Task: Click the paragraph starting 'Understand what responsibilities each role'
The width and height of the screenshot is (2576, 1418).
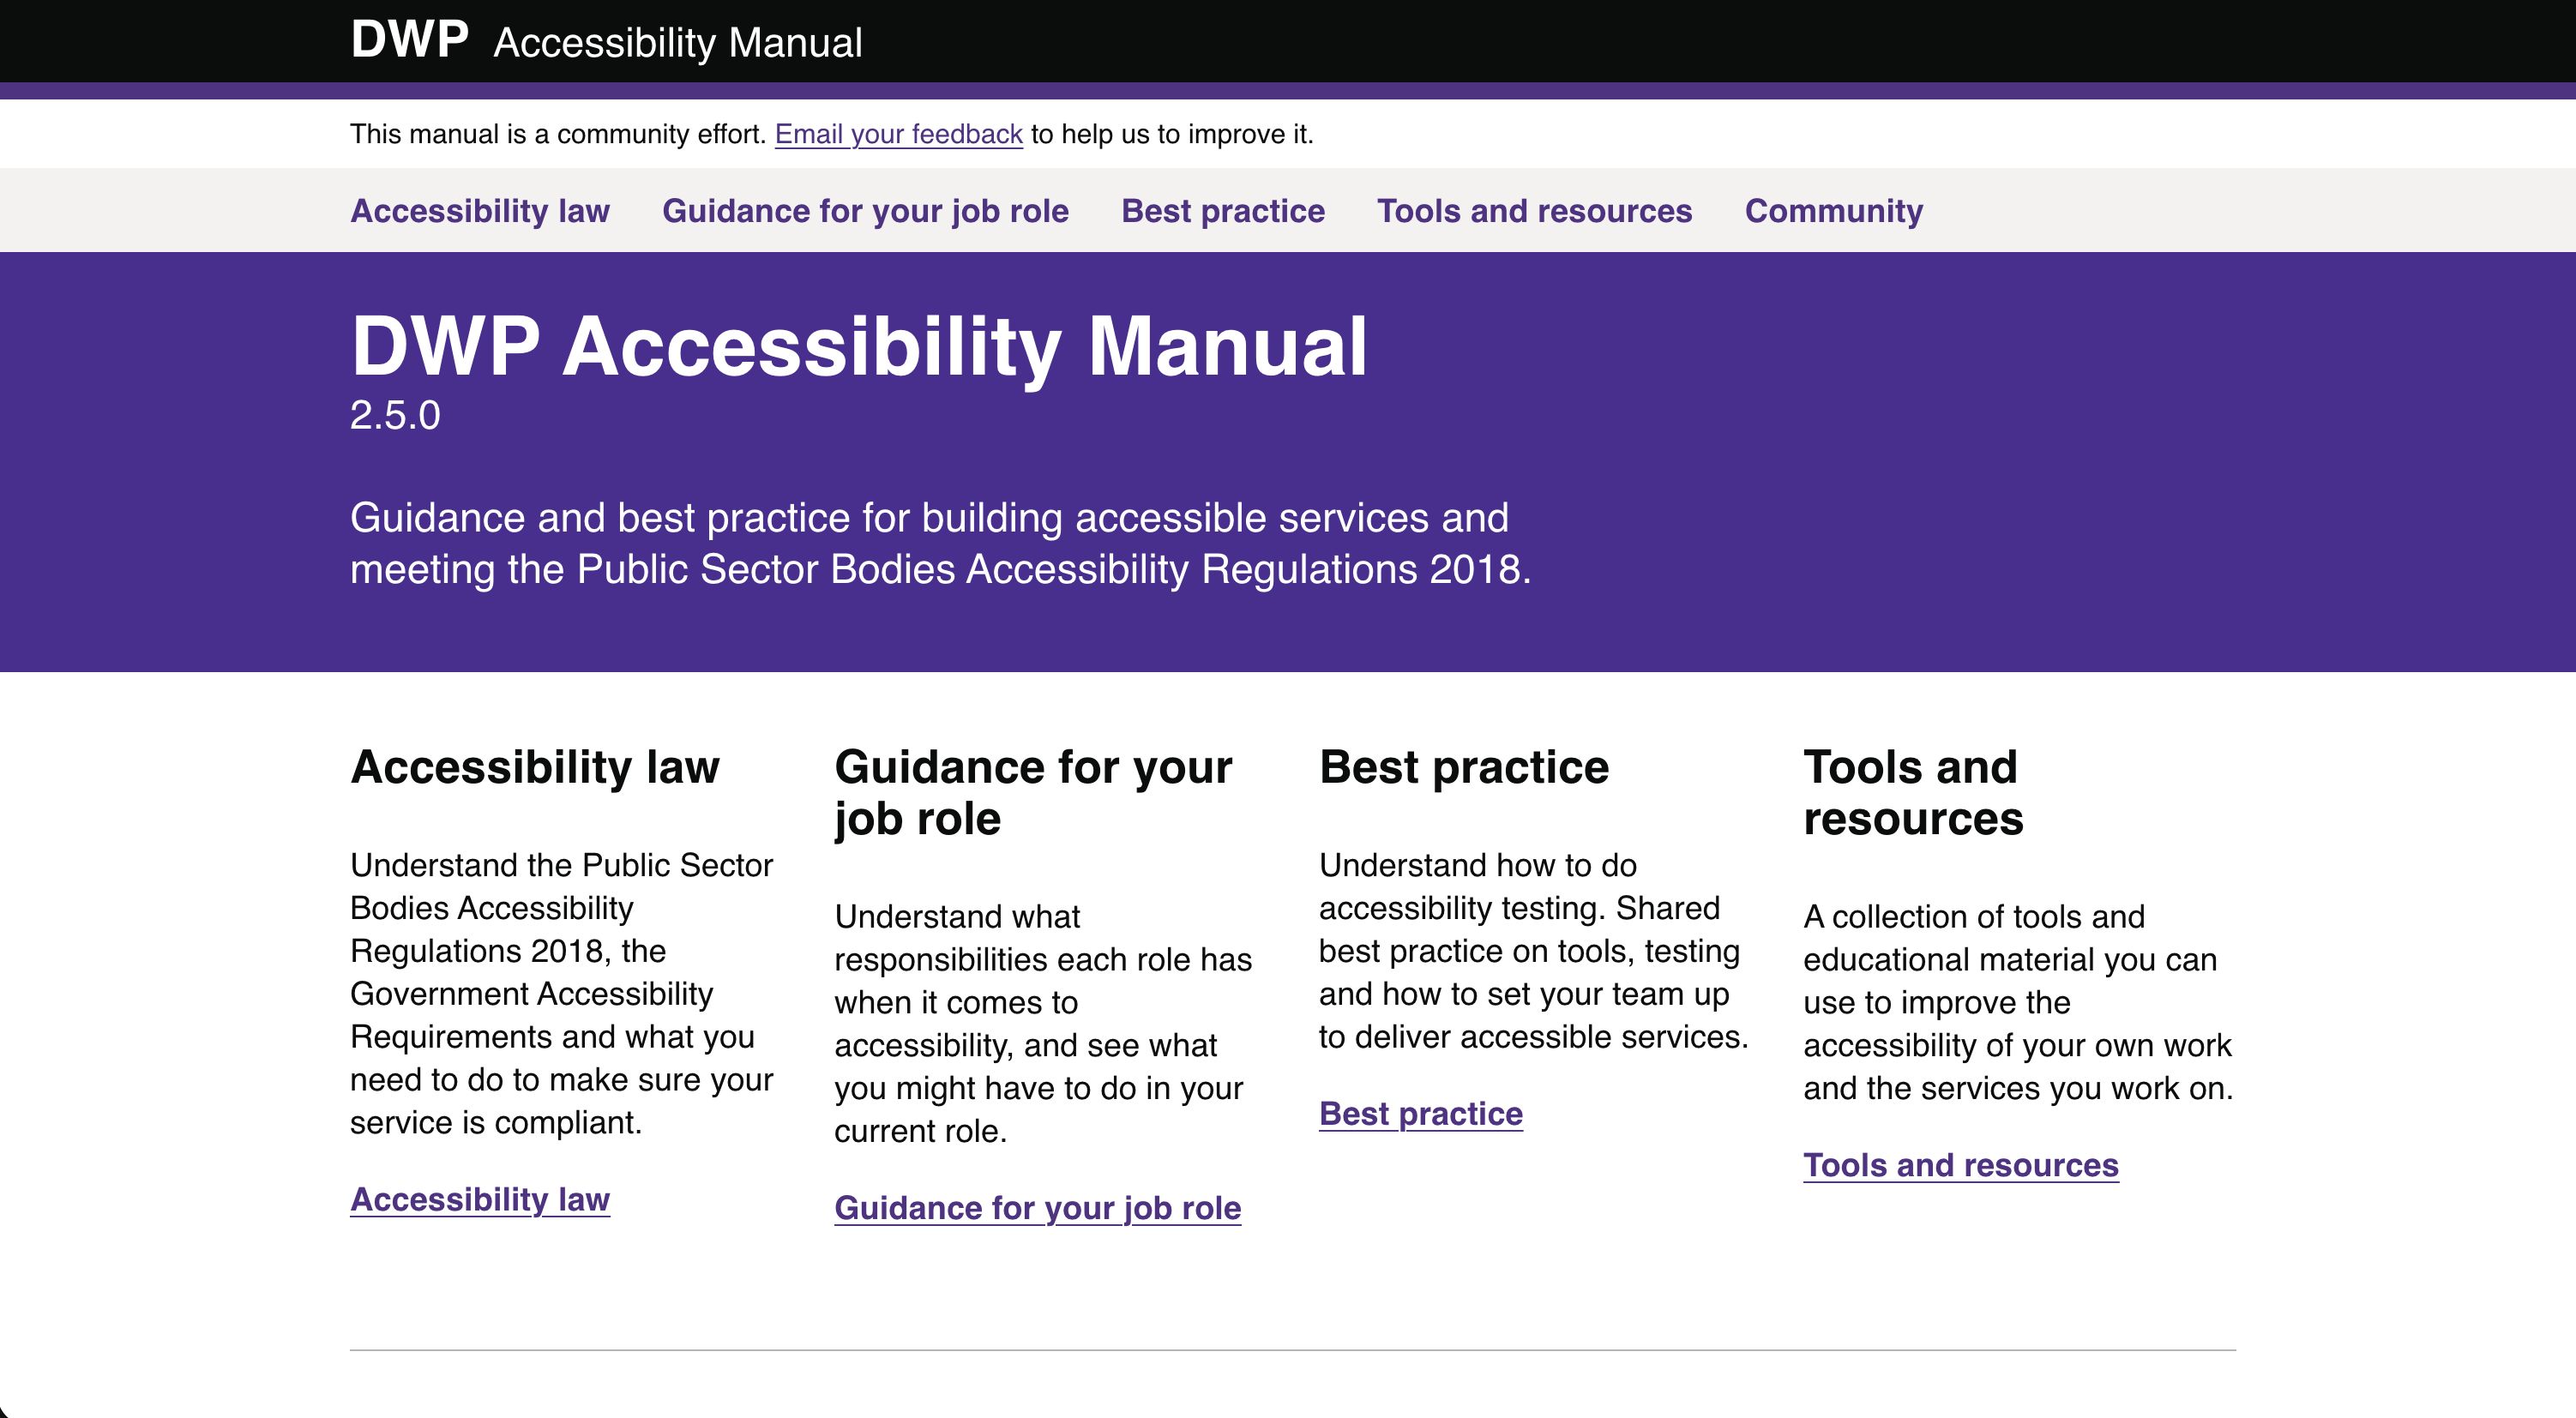Action: click(x=1044, y=1024)
